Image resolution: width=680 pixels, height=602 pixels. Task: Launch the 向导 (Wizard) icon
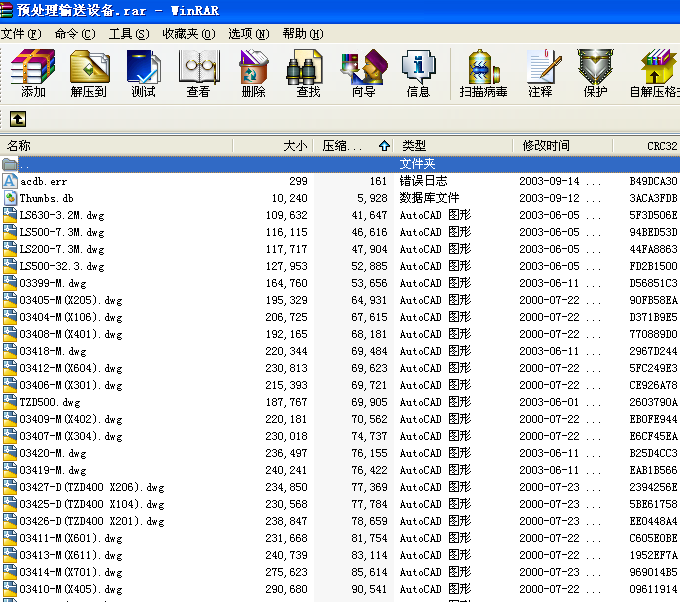pyautogui.click(x=363, y=67)
